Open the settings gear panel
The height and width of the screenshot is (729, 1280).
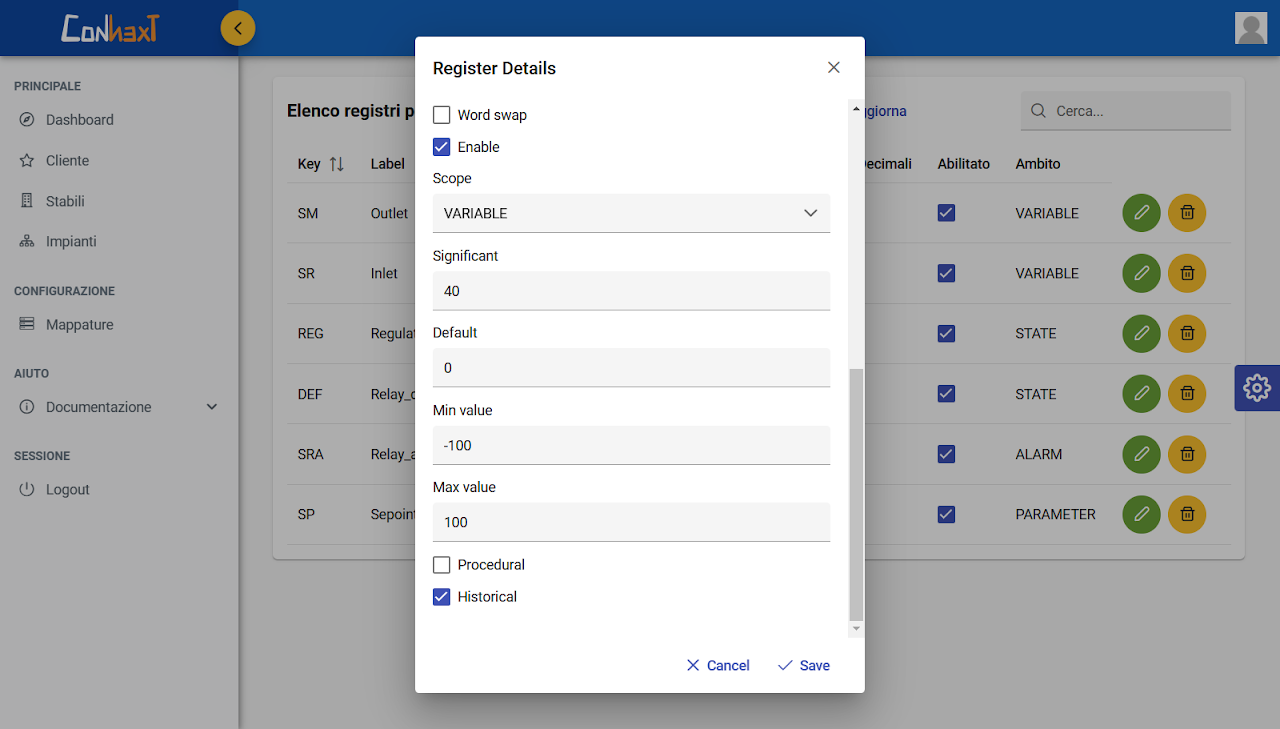(1257, 388)
